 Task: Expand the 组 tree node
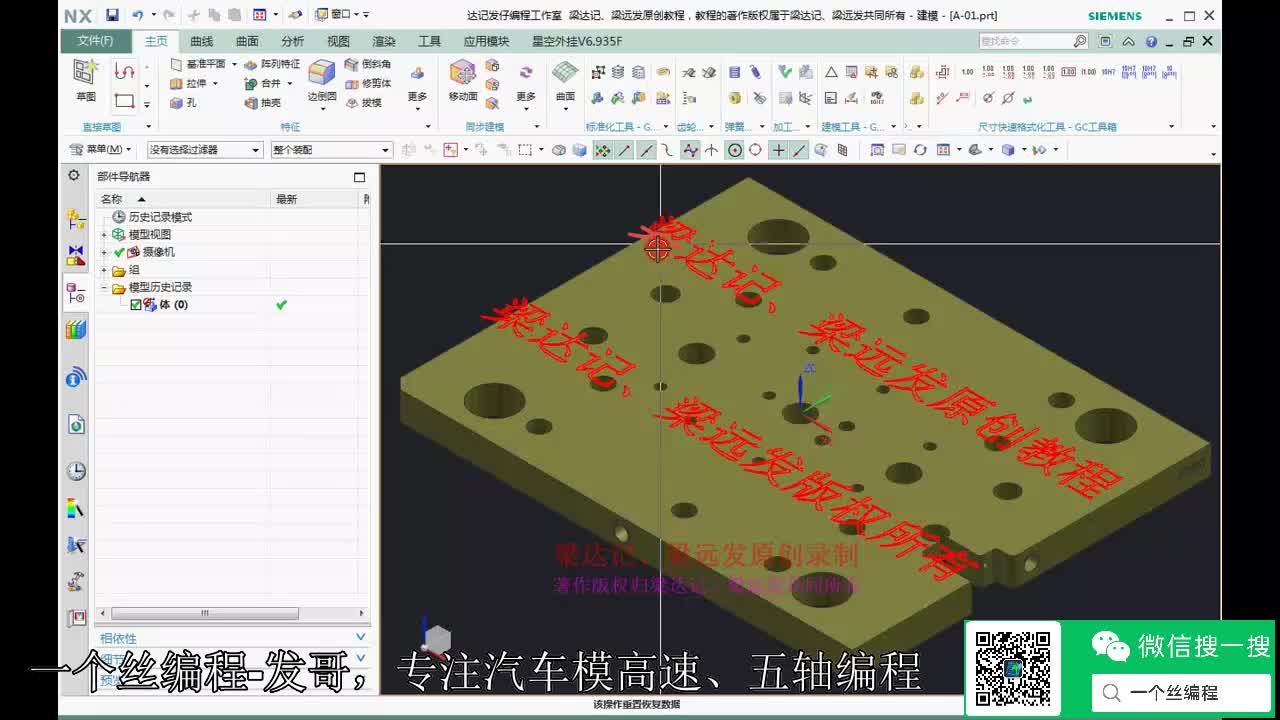(105, 270)
